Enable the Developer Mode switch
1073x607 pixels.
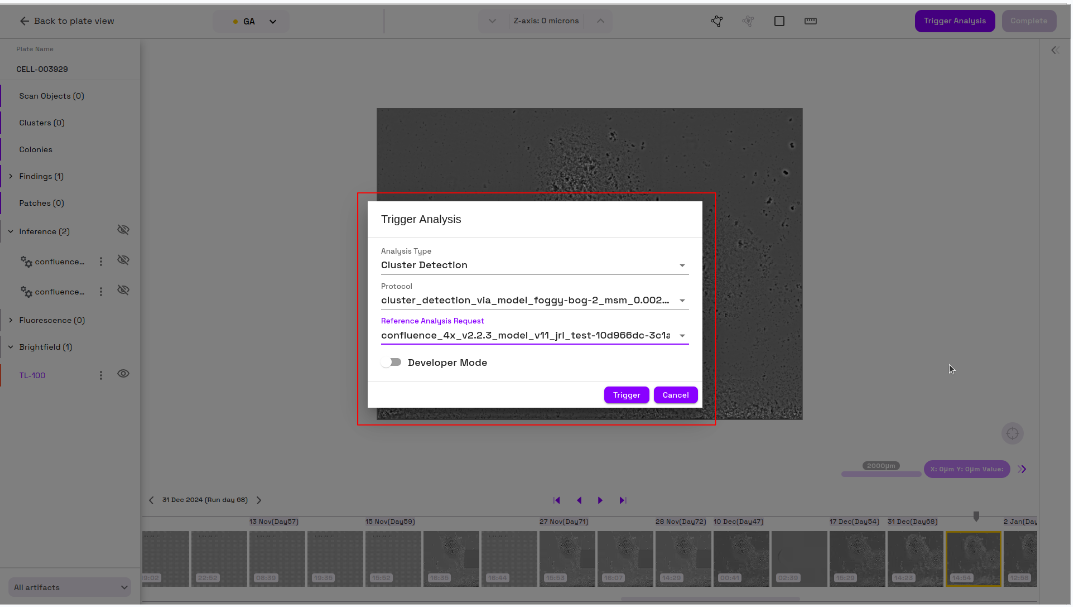pos(391,362)
